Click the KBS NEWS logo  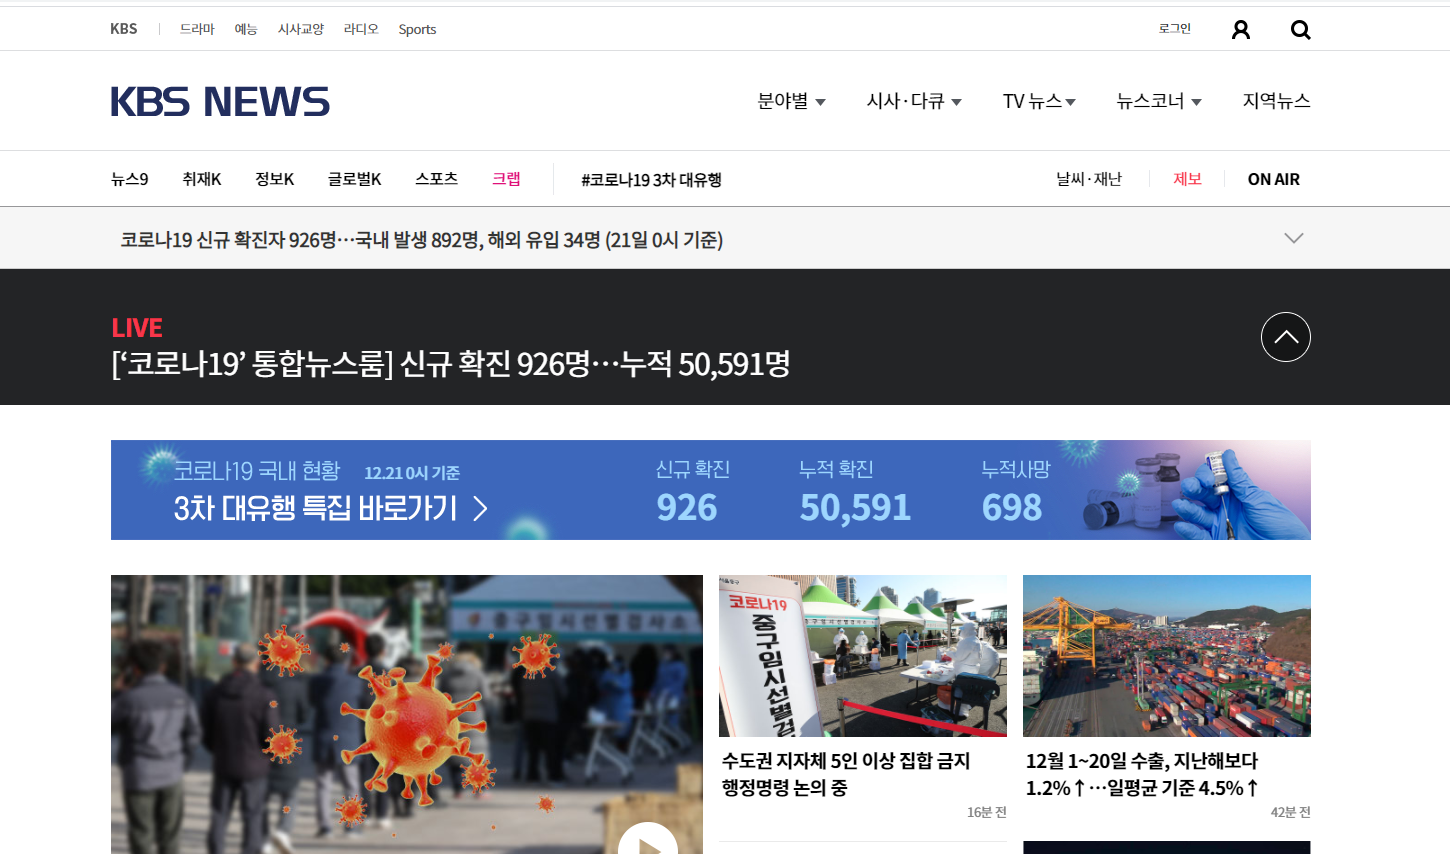tap(220, 102)
